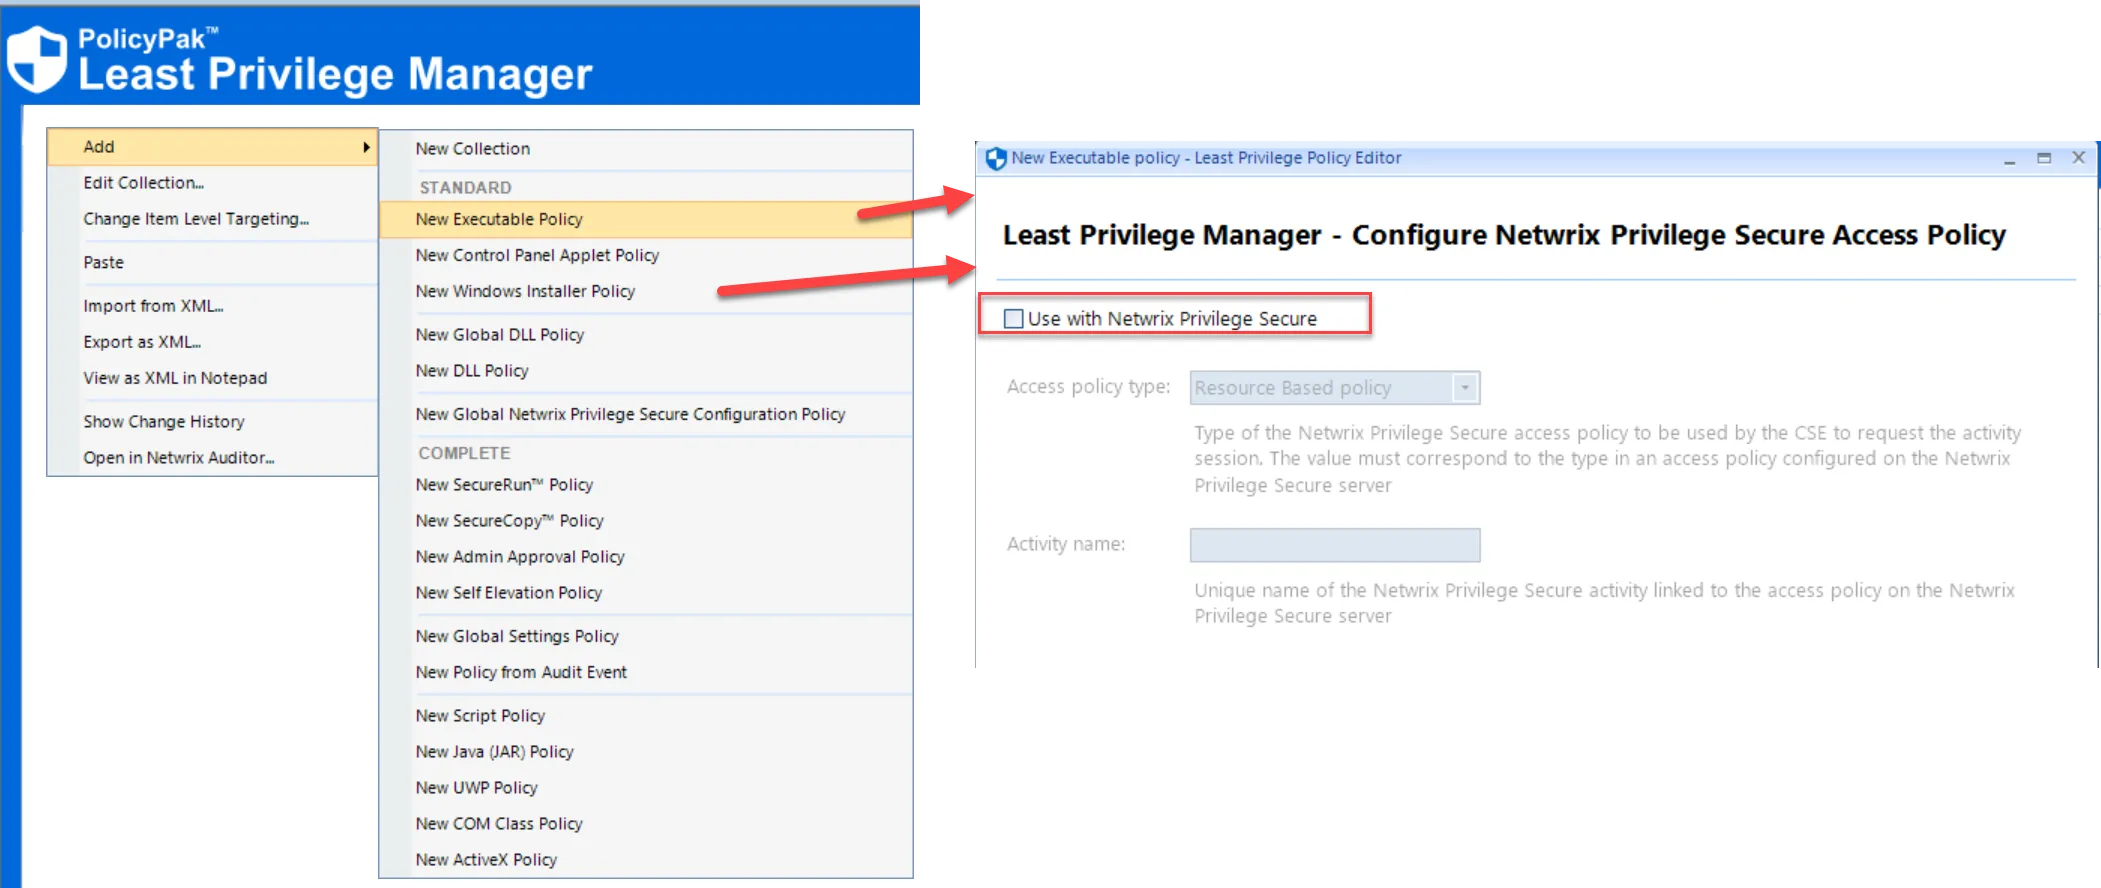Maximize the Least Privilege Policy Editor window

tap(2044, 158)
